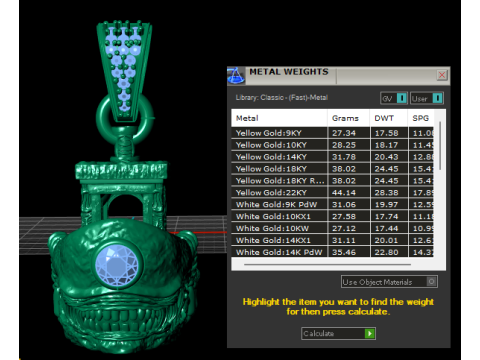Click the 27.34 grams value
The width and height of the screenshot is (480, 360).
[x=344, y=133]
